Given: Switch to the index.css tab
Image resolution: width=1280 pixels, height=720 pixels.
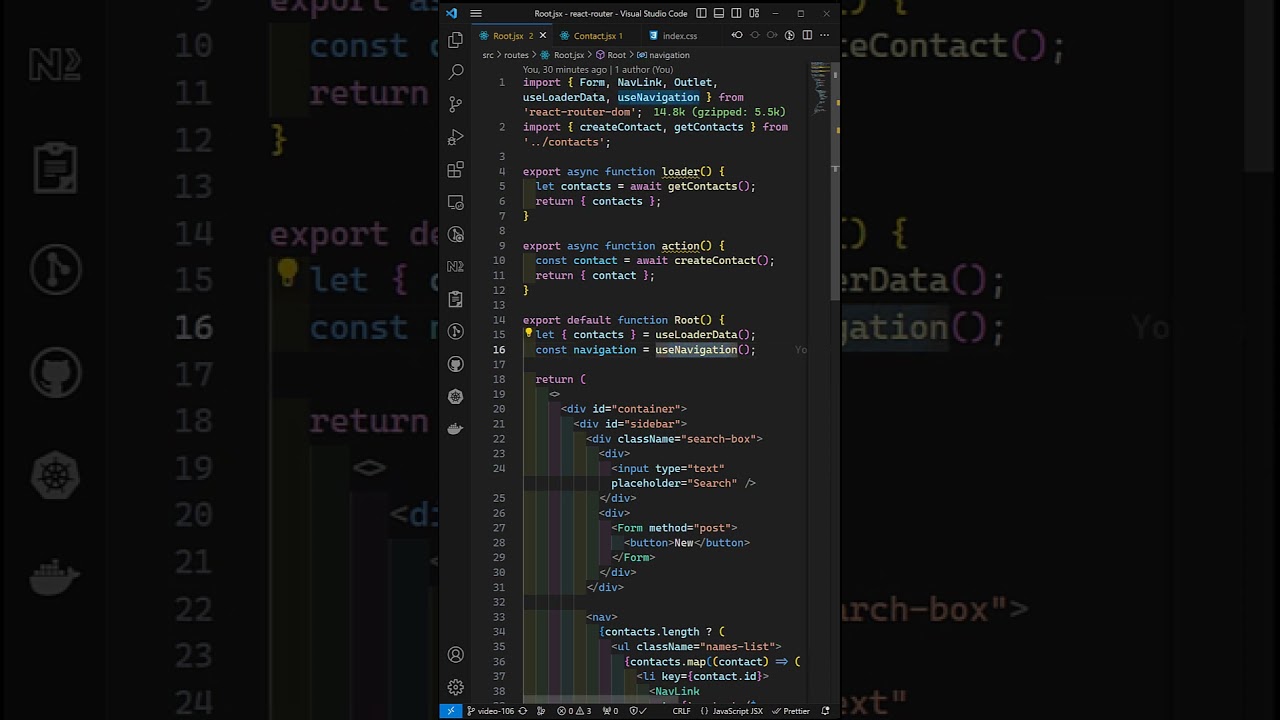Looking at the screenshot, I should point(679,36).
